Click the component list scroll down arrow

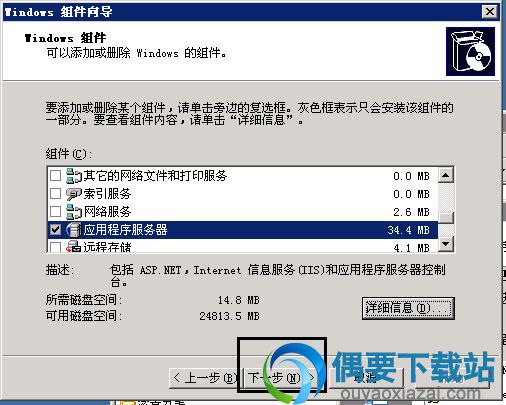[x=446, y=244]
